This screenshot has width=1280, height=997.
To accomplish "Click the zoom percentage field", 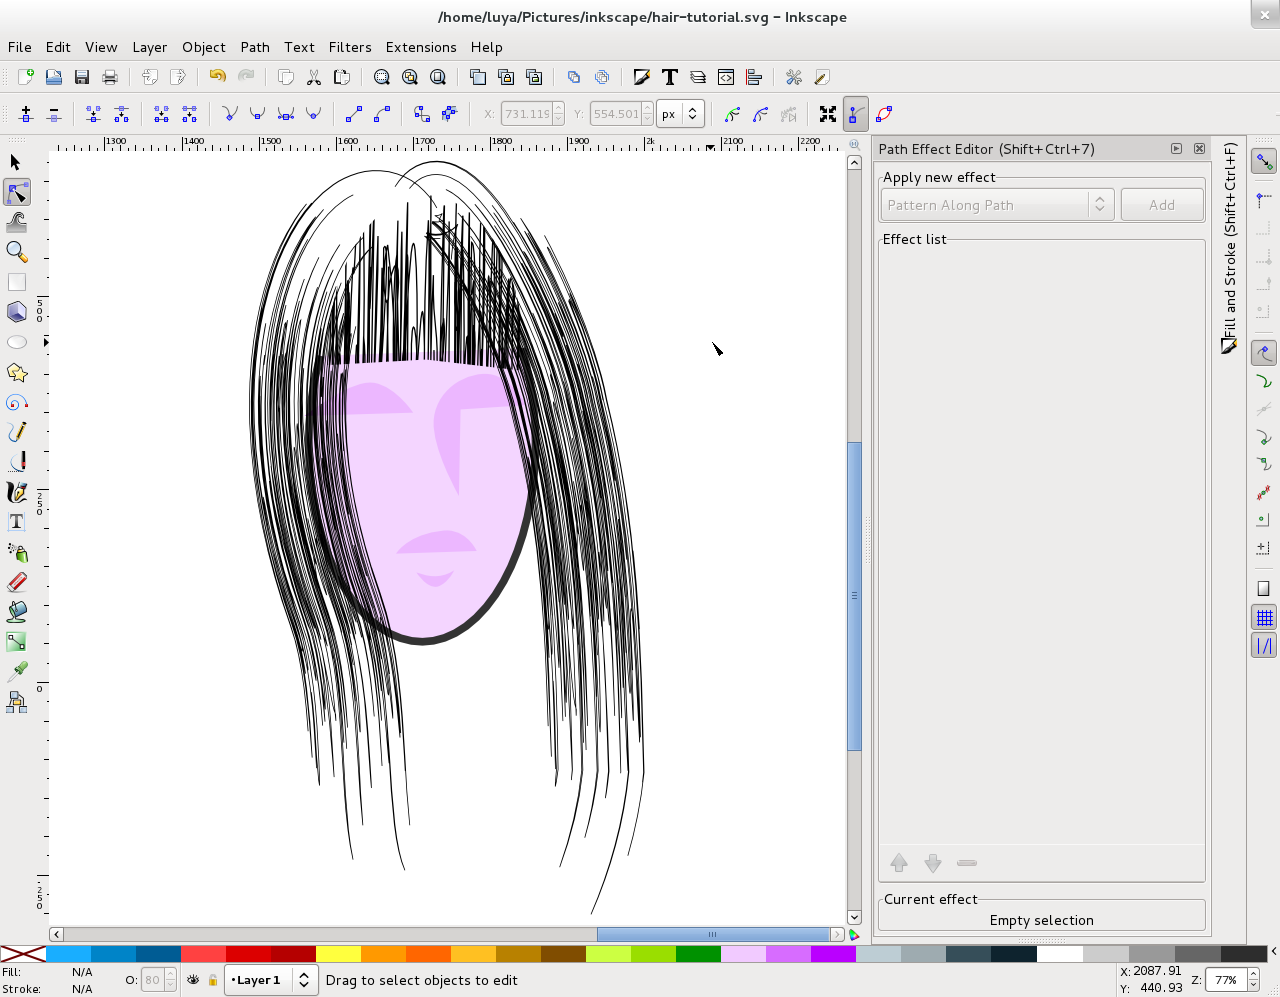I will tap(1226, 980).
